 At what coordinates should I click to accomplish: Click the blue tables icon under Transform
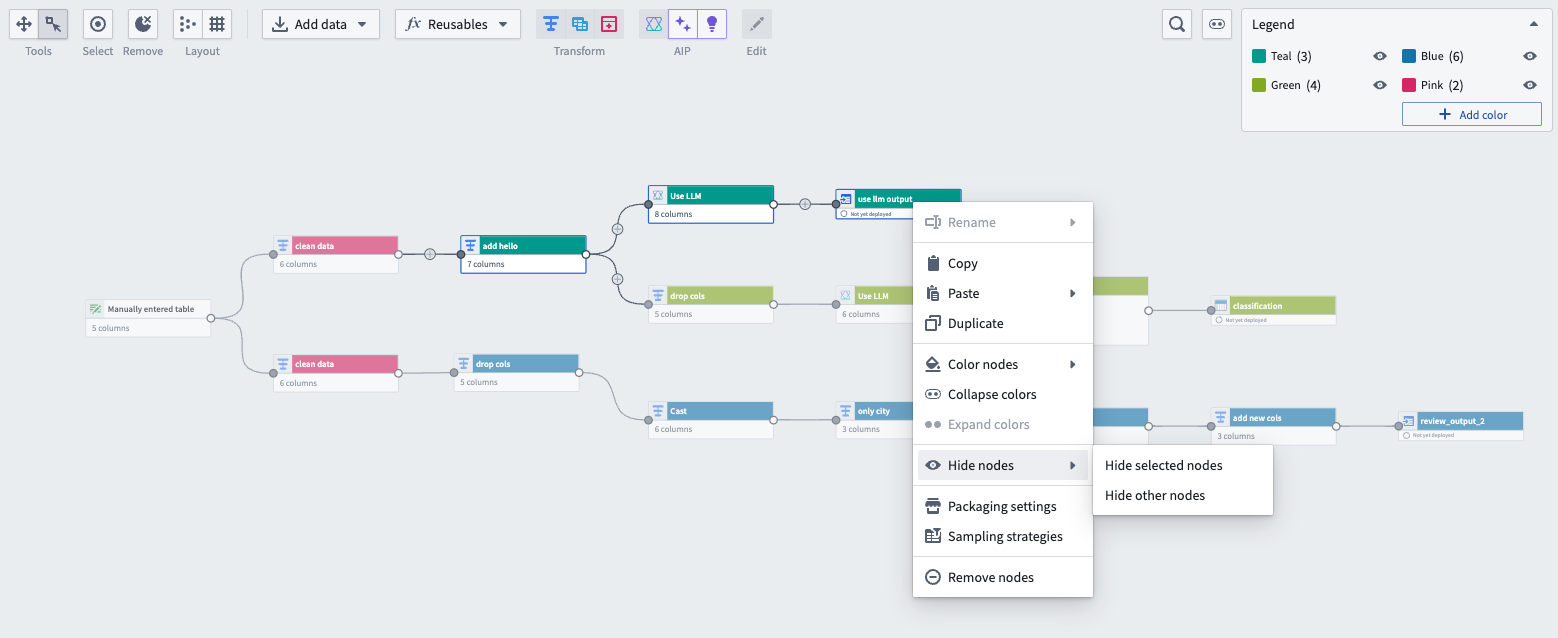(580, 24)
